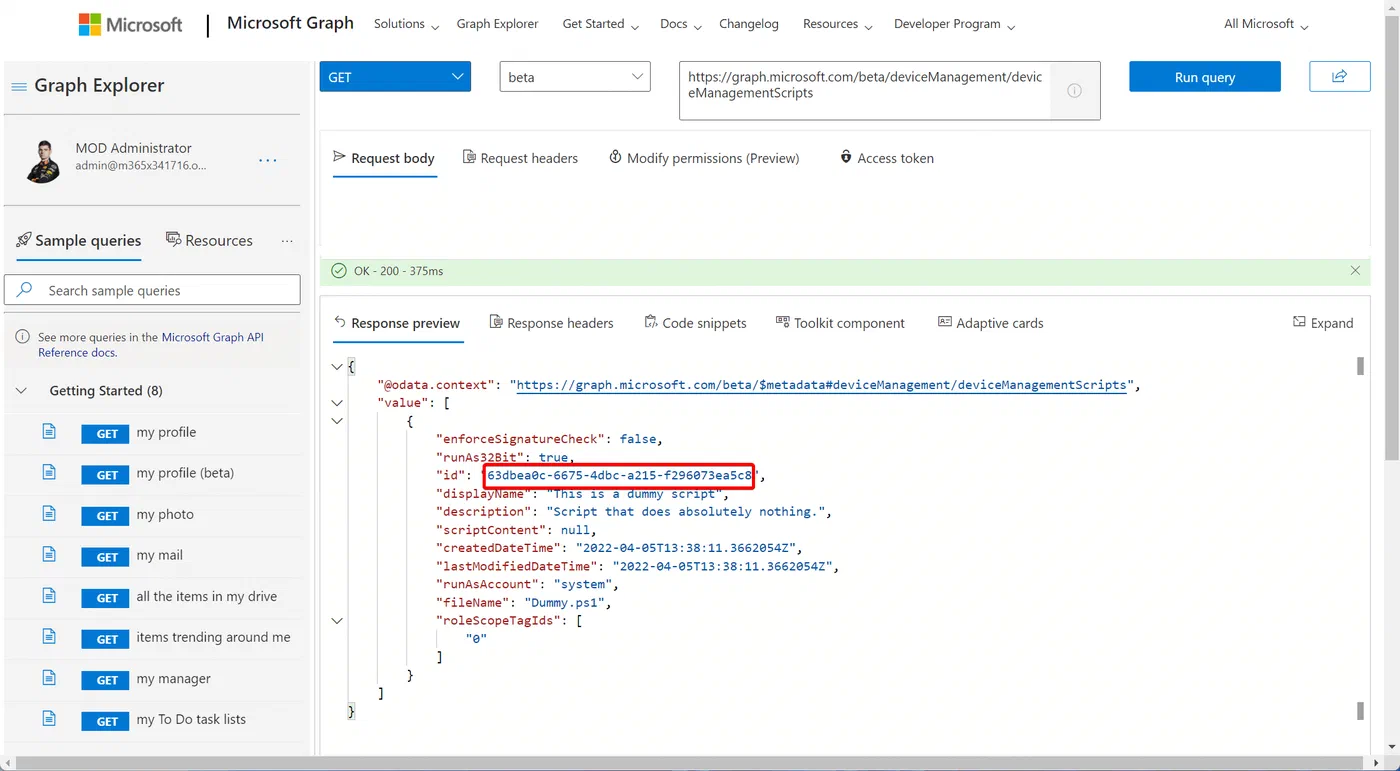Collapse the roleScopeTagIds array in the response
Screen dimensions: 1400x771
pyautogui.click(x=337, y=621)
